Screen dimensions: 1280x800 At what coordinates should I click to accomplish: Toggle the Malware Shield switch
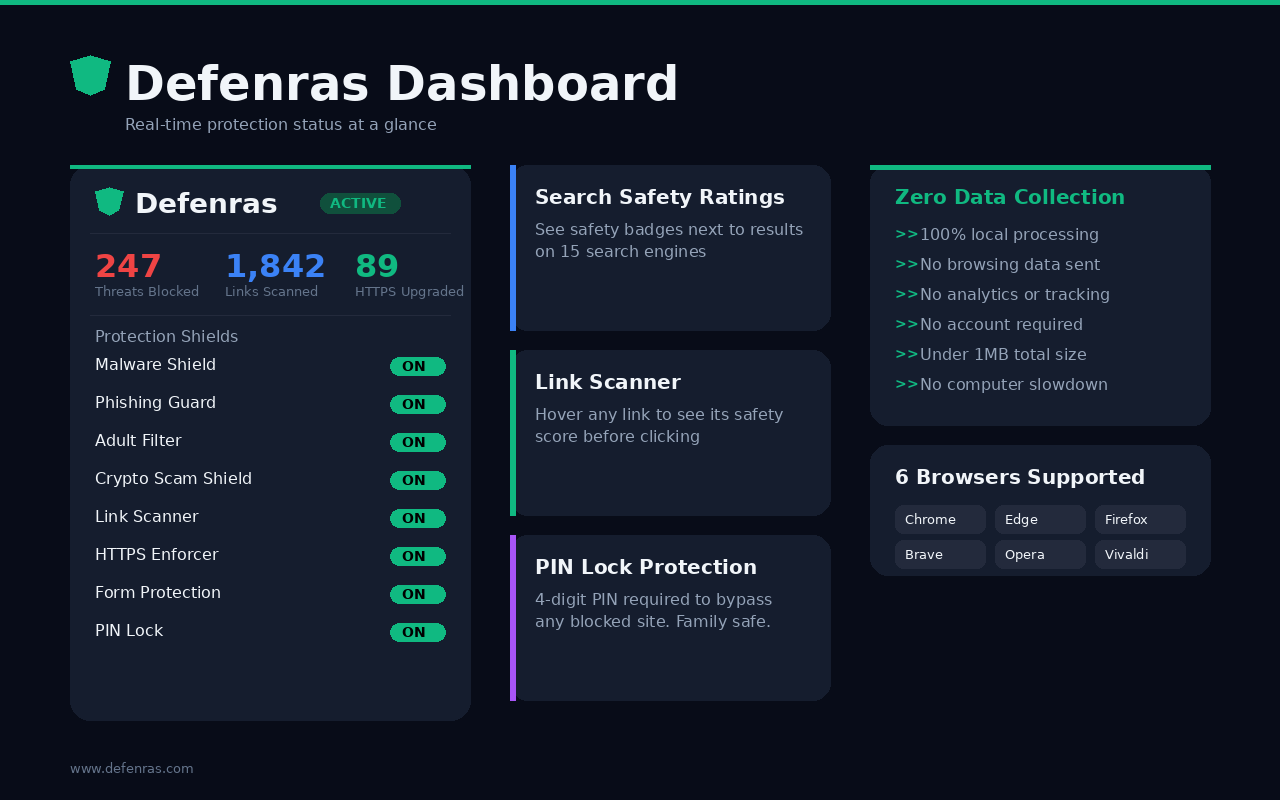click(418, 366)
